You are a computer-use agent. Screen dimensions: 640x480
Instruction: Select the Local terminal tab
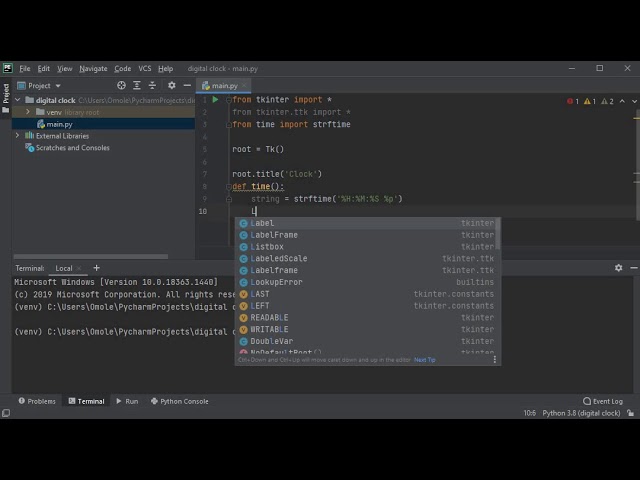tap(64, 268)
